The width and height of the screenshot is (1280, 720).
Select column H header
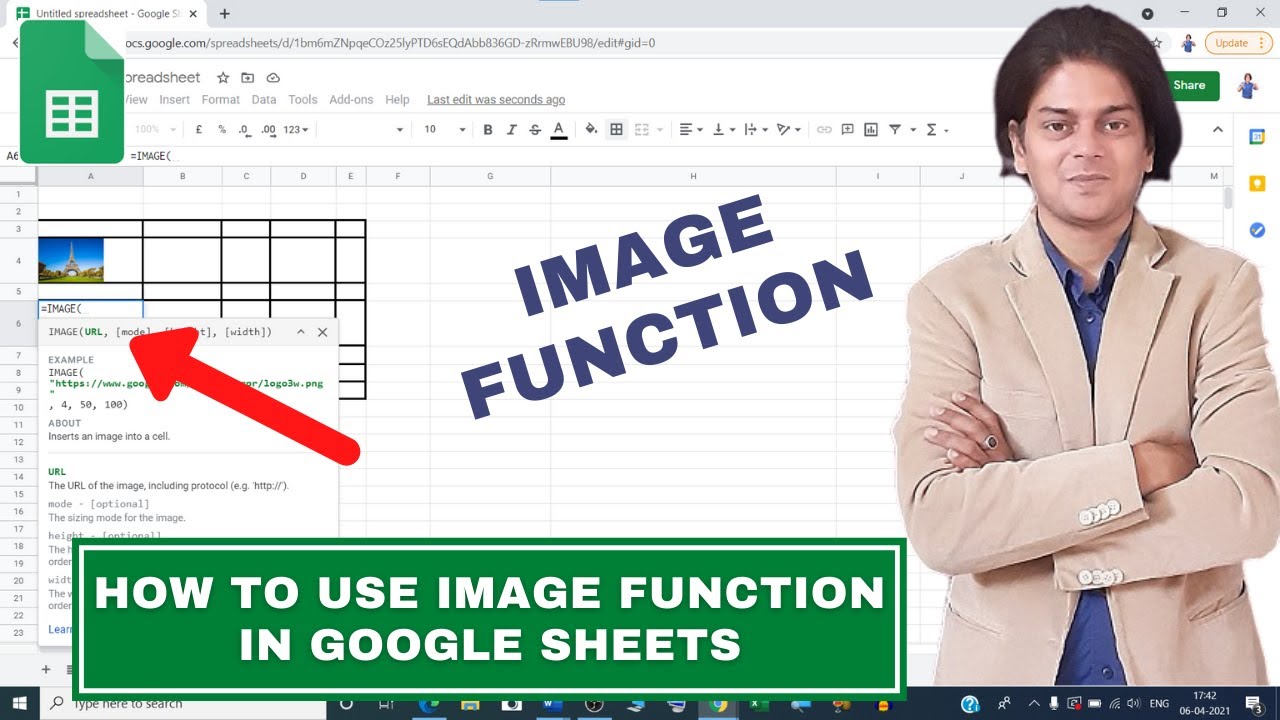click(693, 176)
